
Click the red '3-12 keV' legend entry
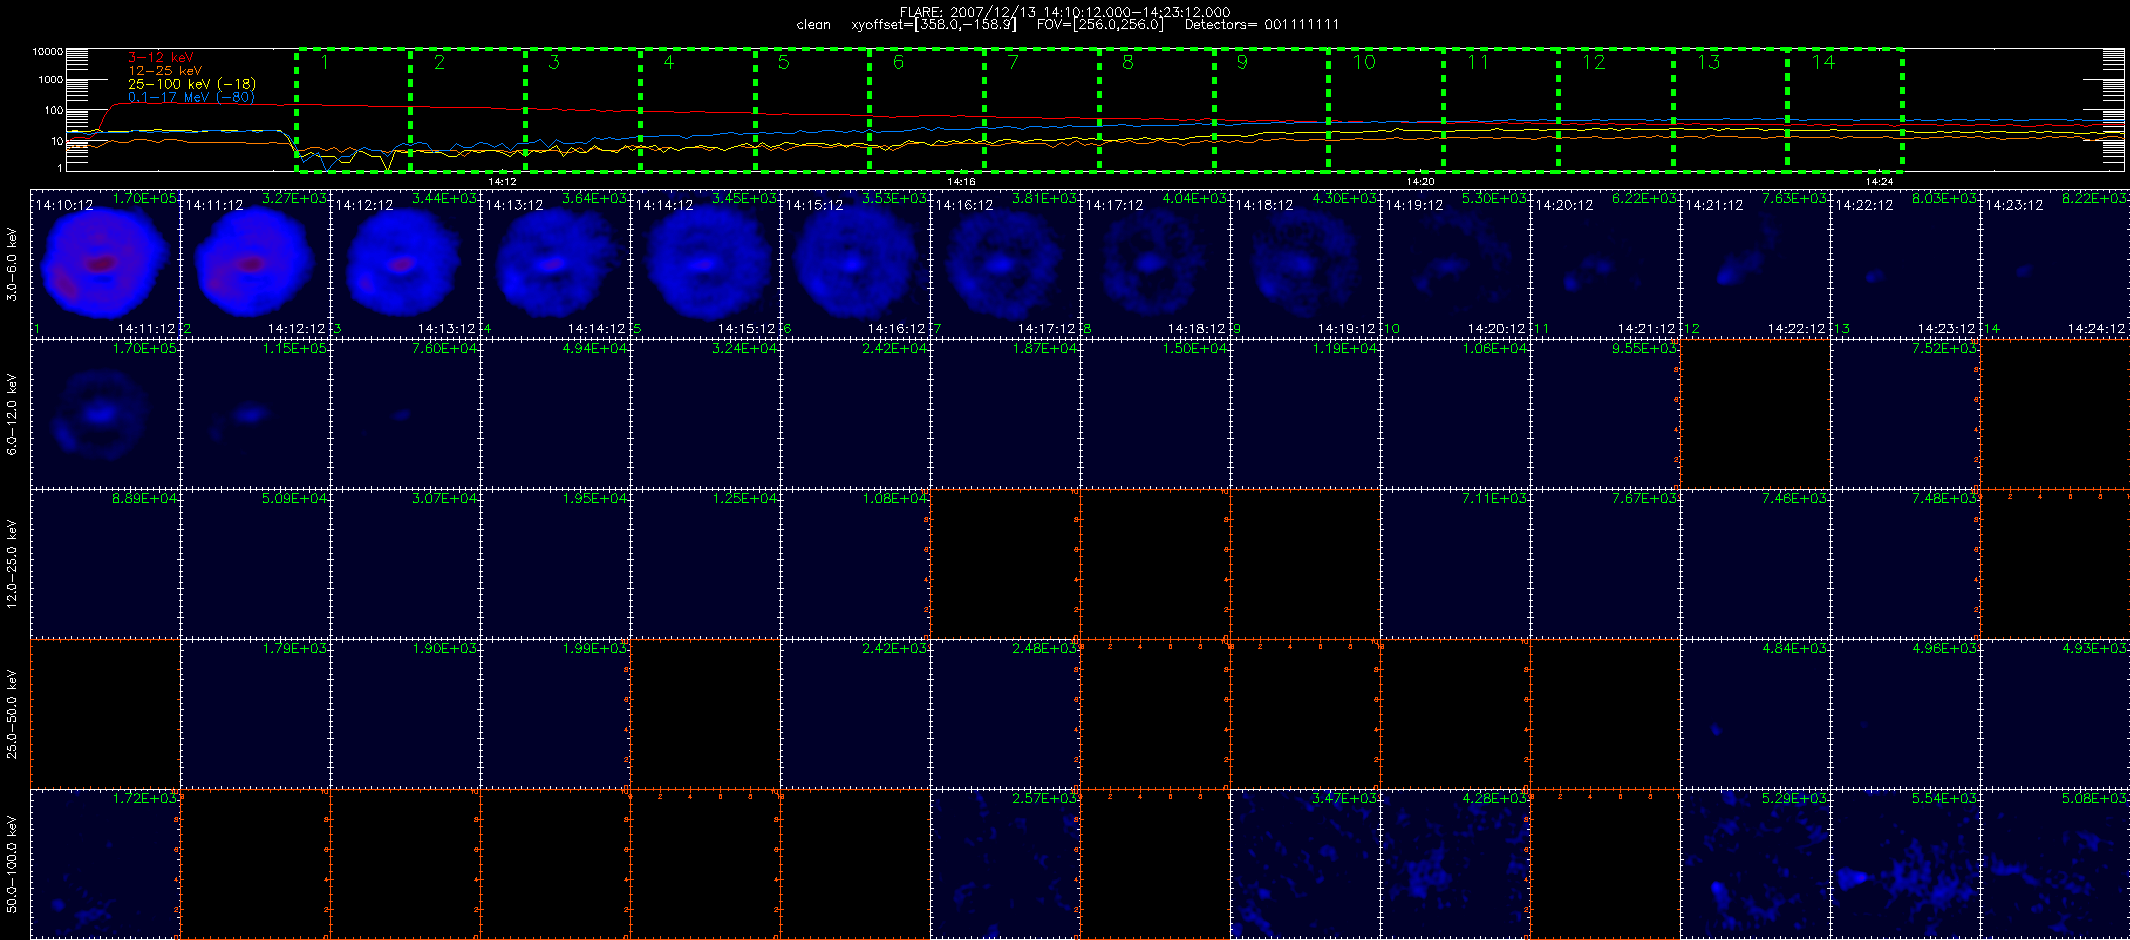click(161, 58)
